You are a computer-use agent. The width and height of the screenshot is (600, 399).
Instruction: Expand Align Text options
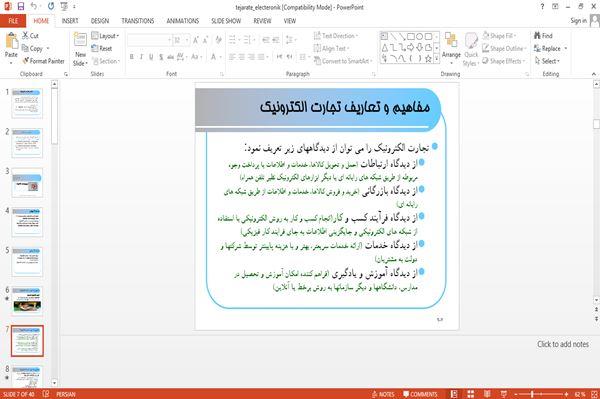pyautogui.click(x=331, y=49)
